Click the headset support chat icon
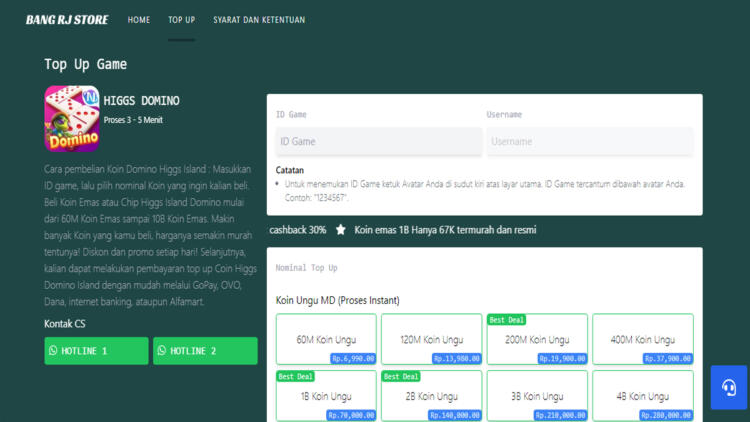The height and width of the screenshot is (422, 750). 729,387
